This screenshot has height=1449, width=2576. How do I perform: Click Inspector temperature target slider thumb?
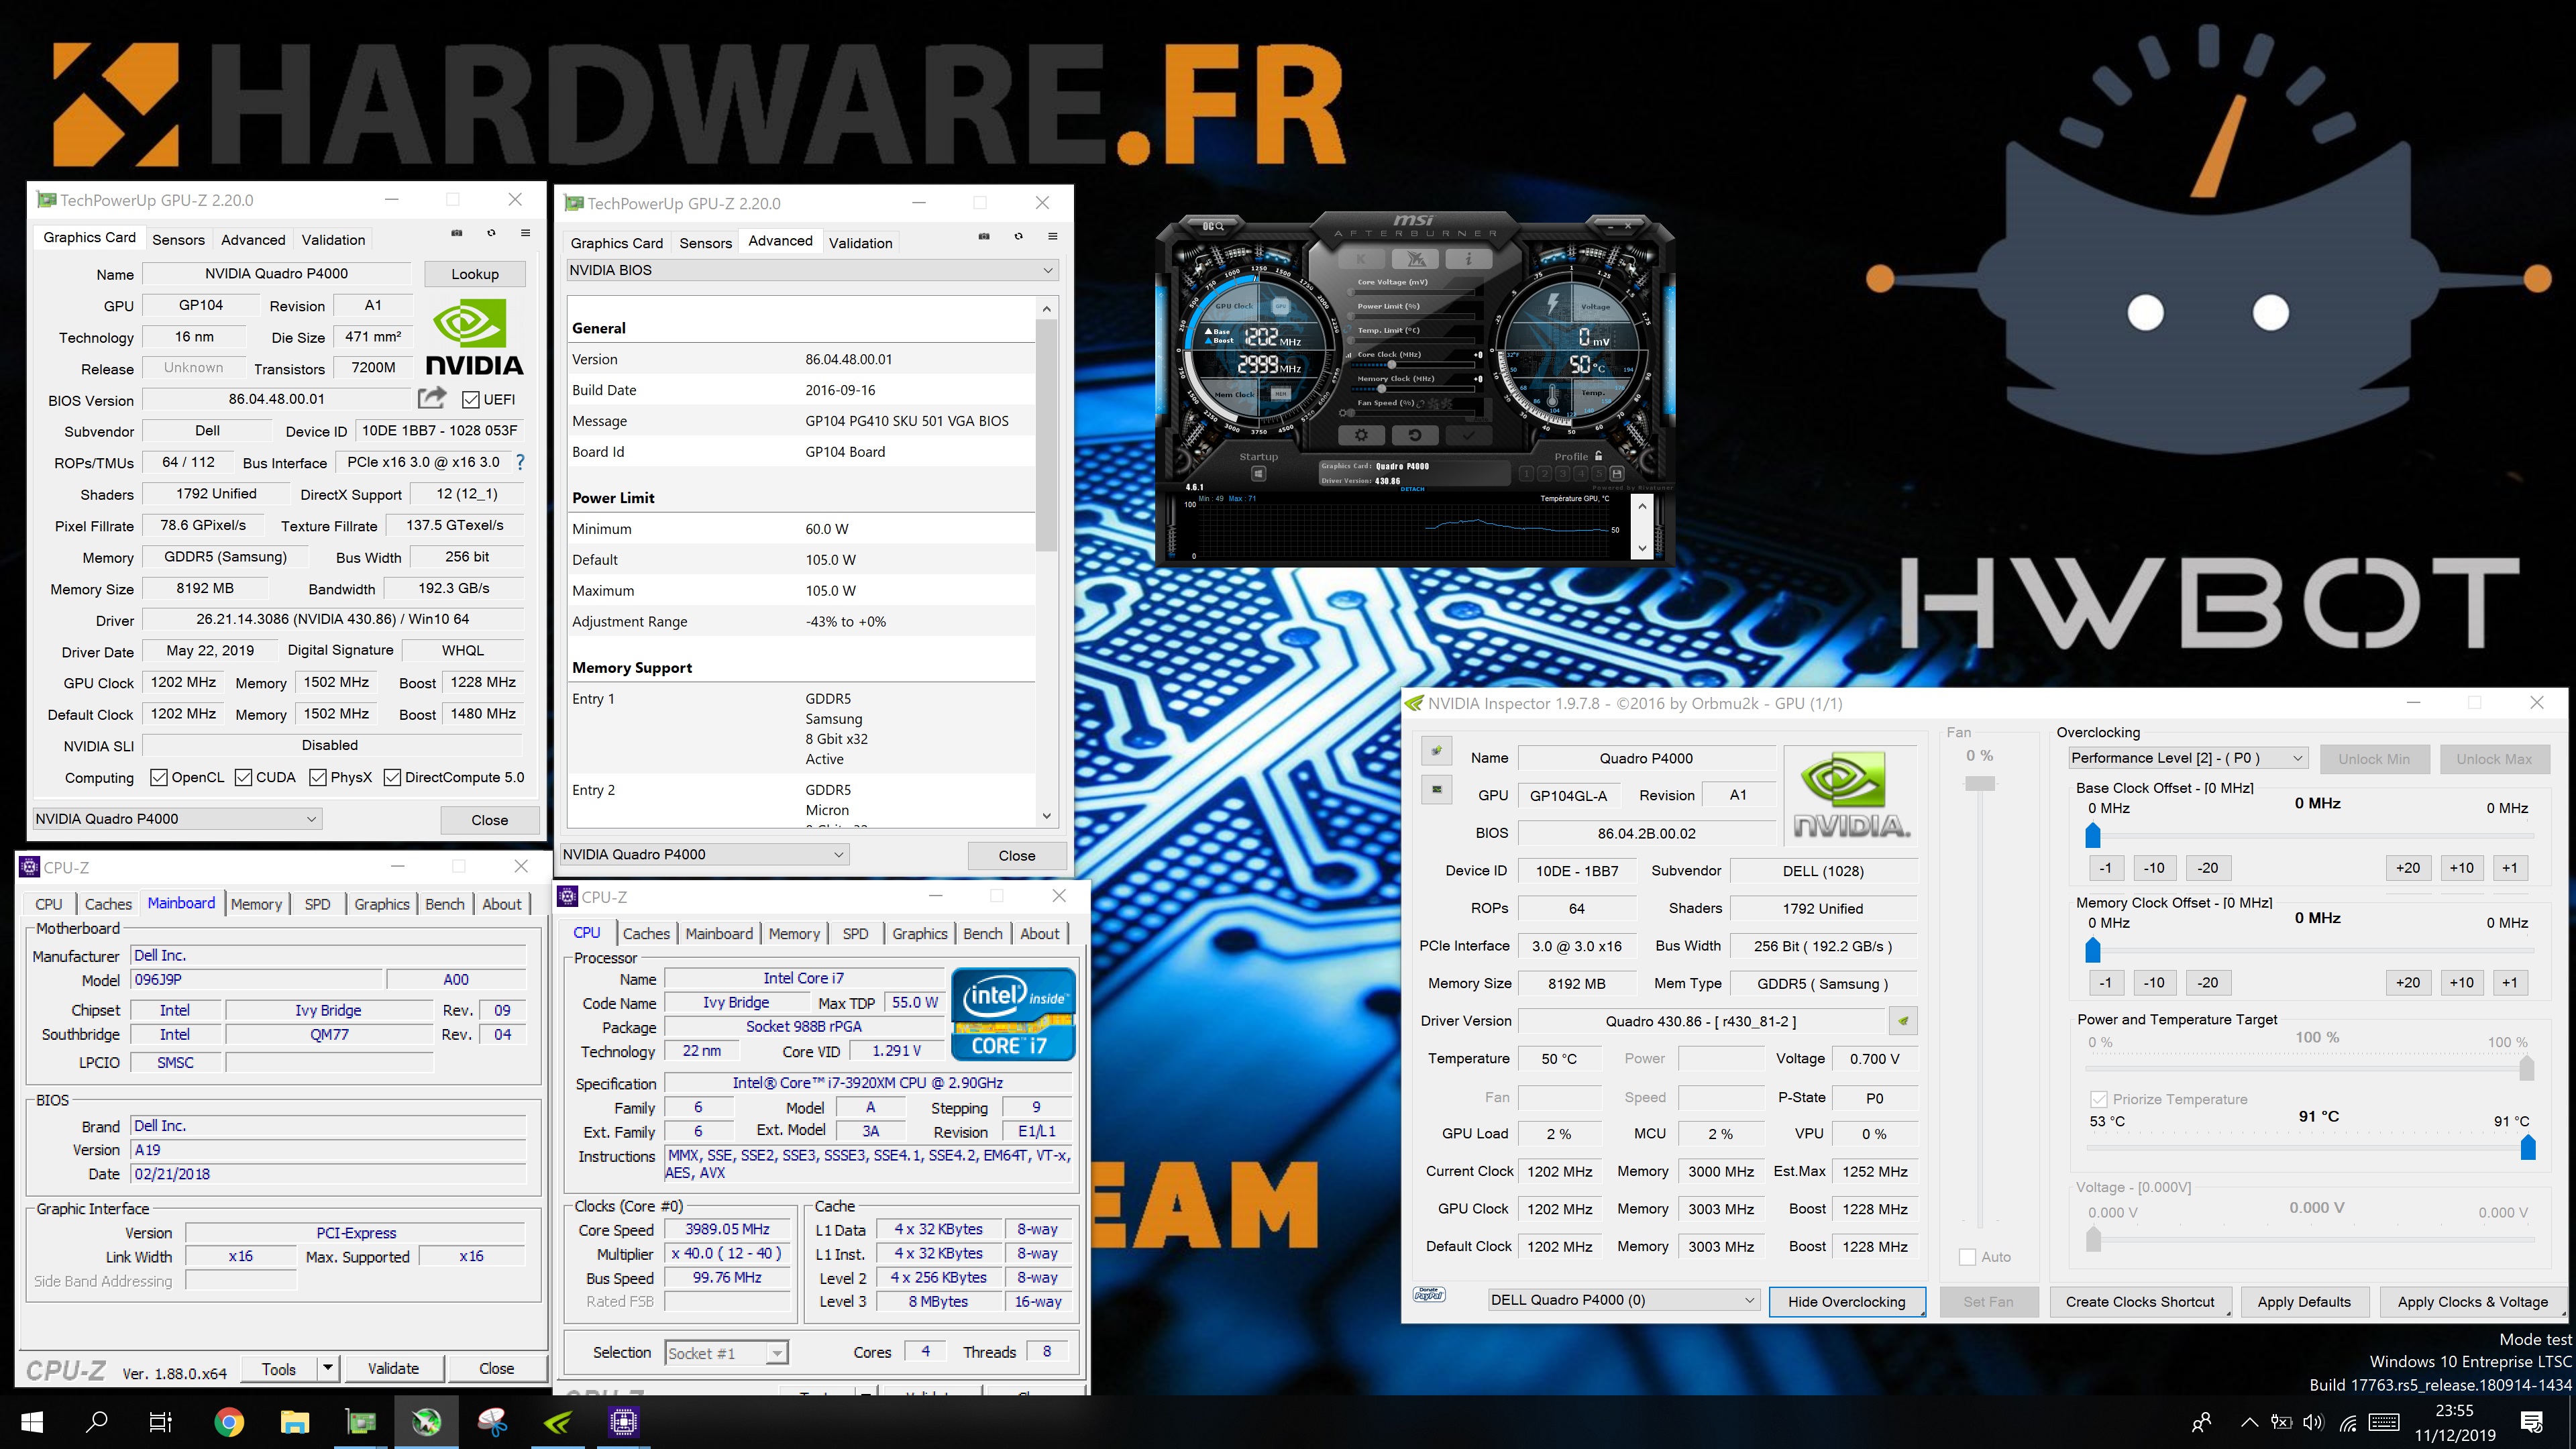click(x=2528, y=1147)
